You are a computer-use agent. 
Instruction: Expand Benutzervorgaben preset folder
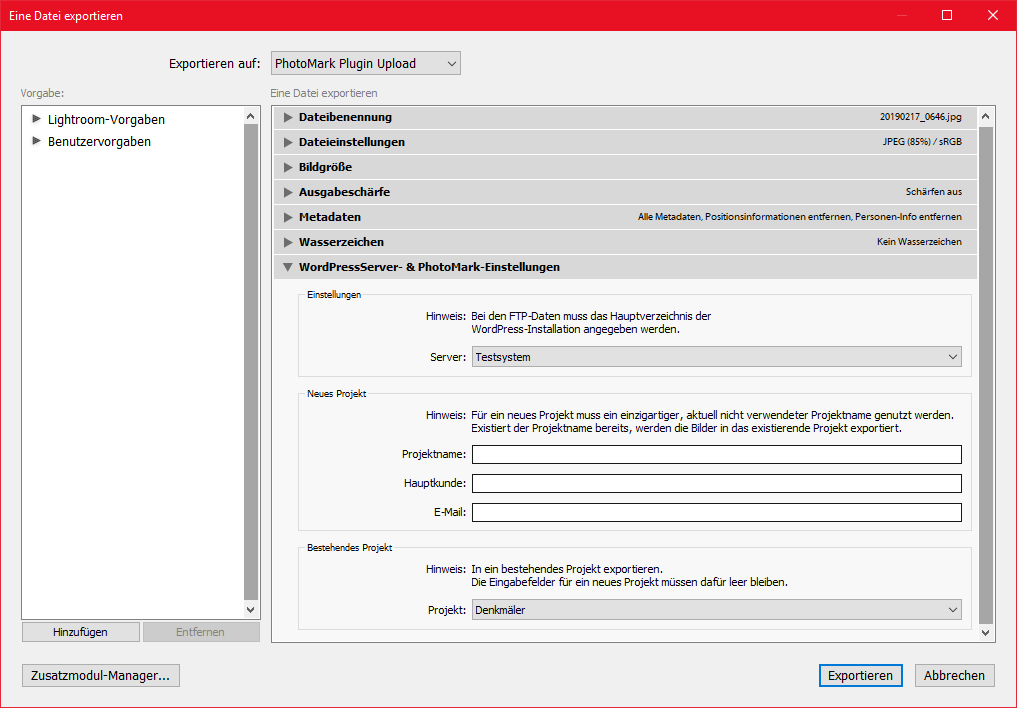coord(37,141)
